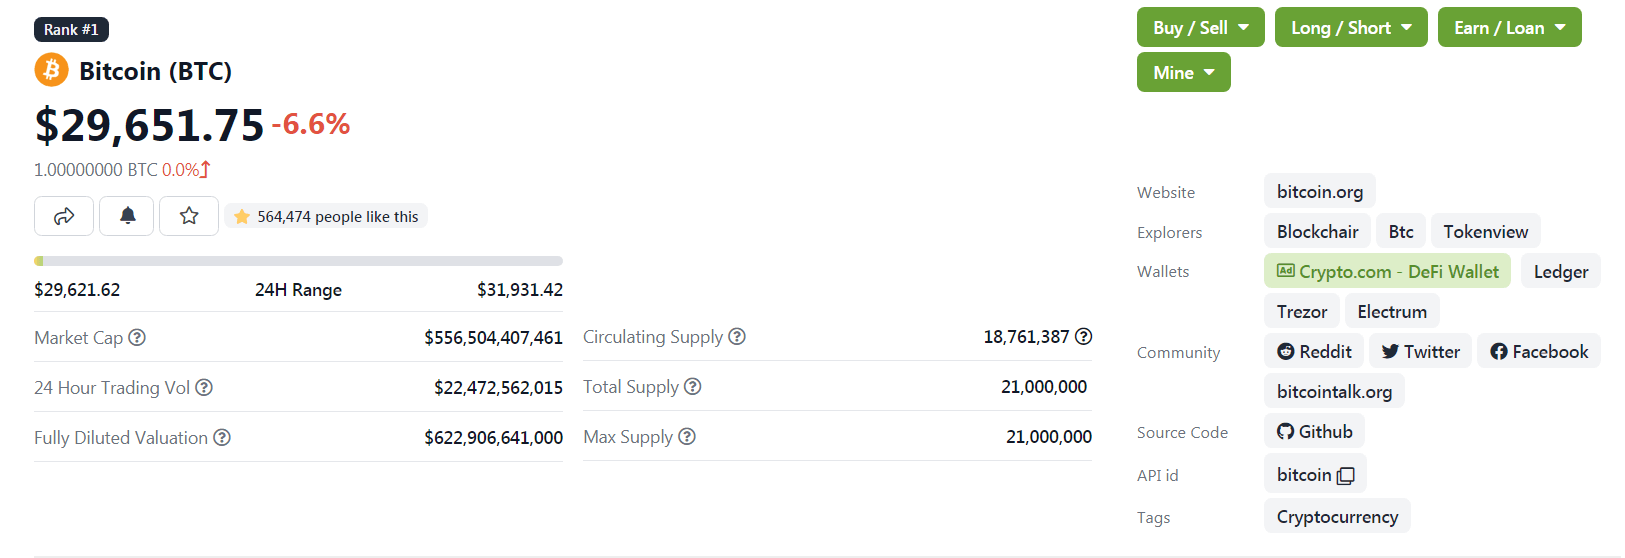
Task: Expand the Long / Short dropdown
Action: click(x=1351, y=28)
